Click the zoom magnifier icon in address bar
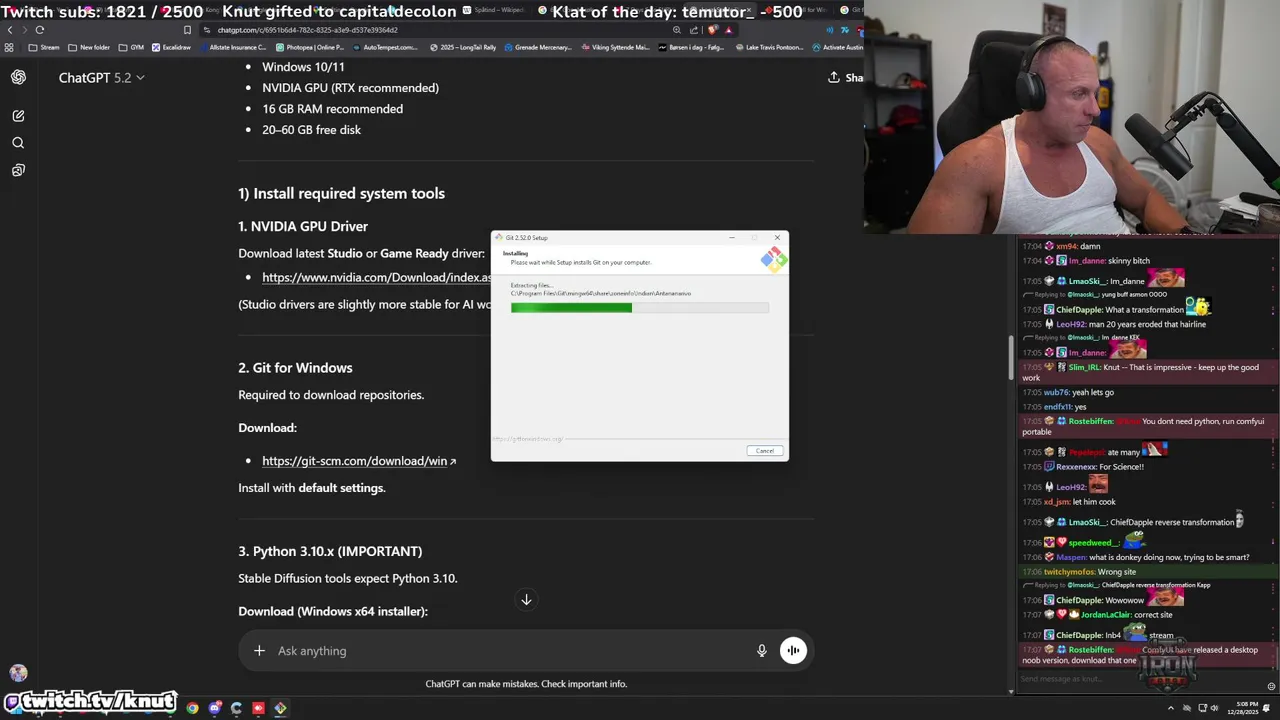 (677, 30)
